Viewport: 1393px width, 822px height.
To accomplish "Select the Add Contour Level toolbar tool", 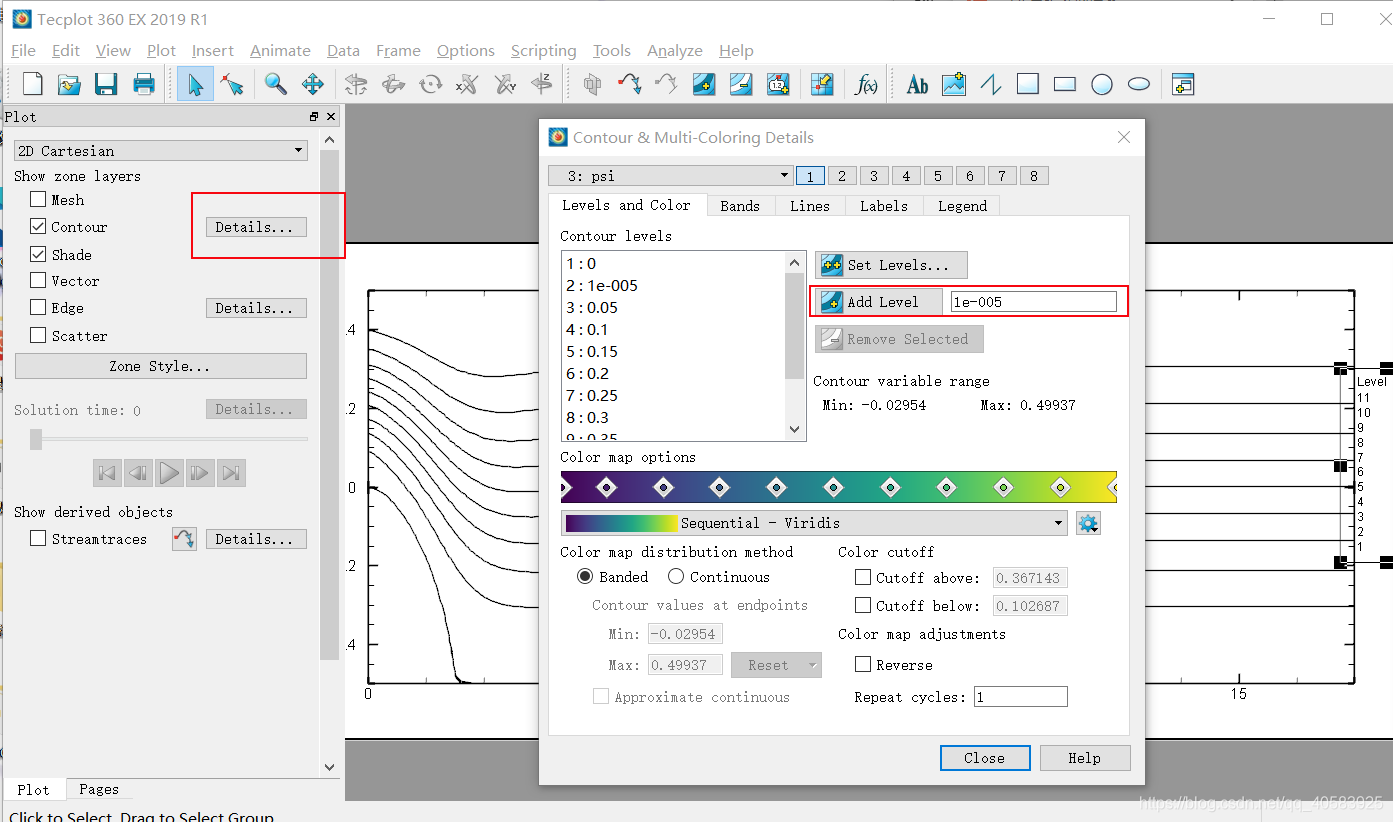I will (x=704, y=85).
